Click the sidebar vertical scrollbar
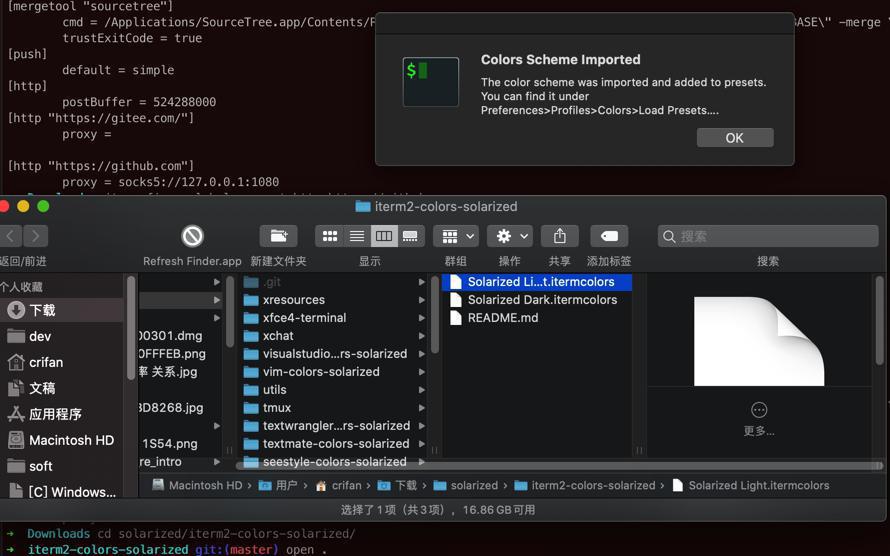The image size is (890, 556). (131, 327)
